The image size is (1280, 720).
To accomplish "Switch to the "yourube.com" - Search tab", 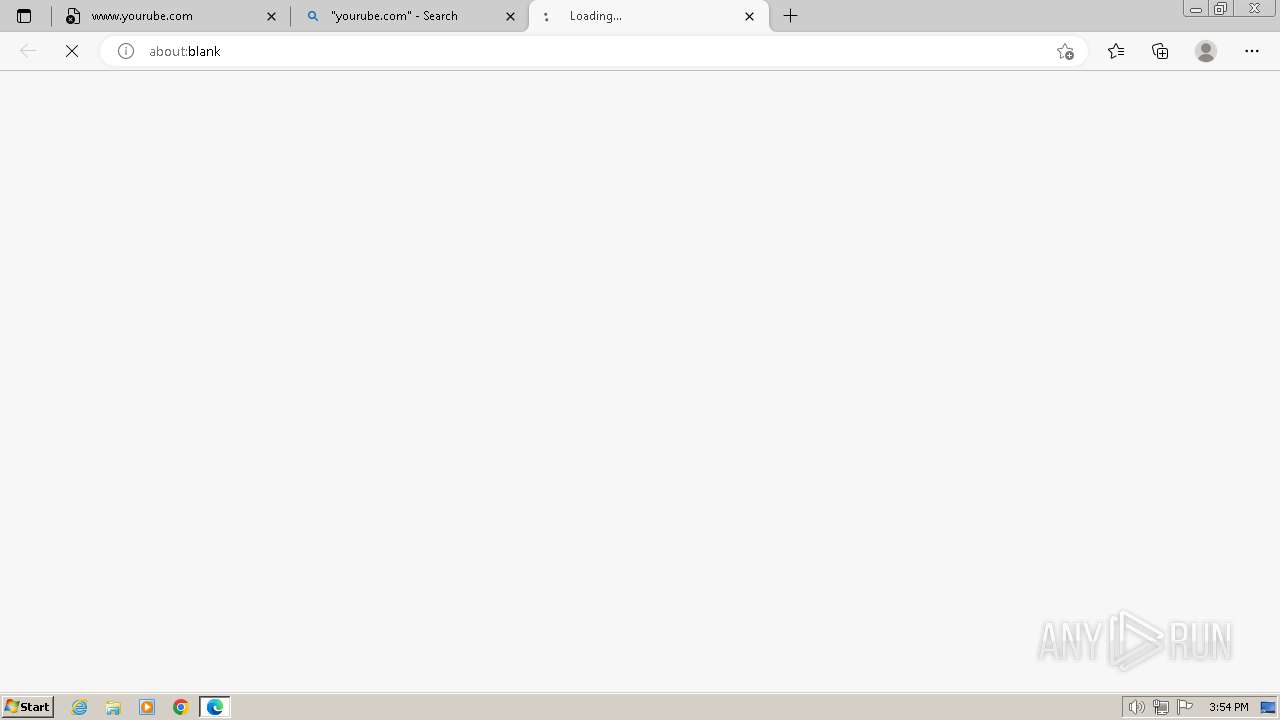I will (410, 16).
